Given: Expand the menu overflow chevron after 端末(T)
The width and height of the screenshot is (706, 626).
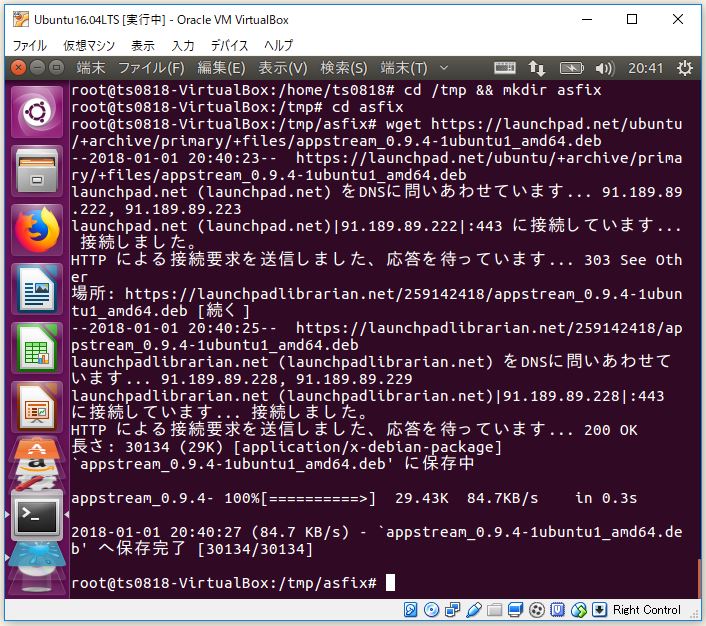Looking at the screenshot, I should (444, 68).
